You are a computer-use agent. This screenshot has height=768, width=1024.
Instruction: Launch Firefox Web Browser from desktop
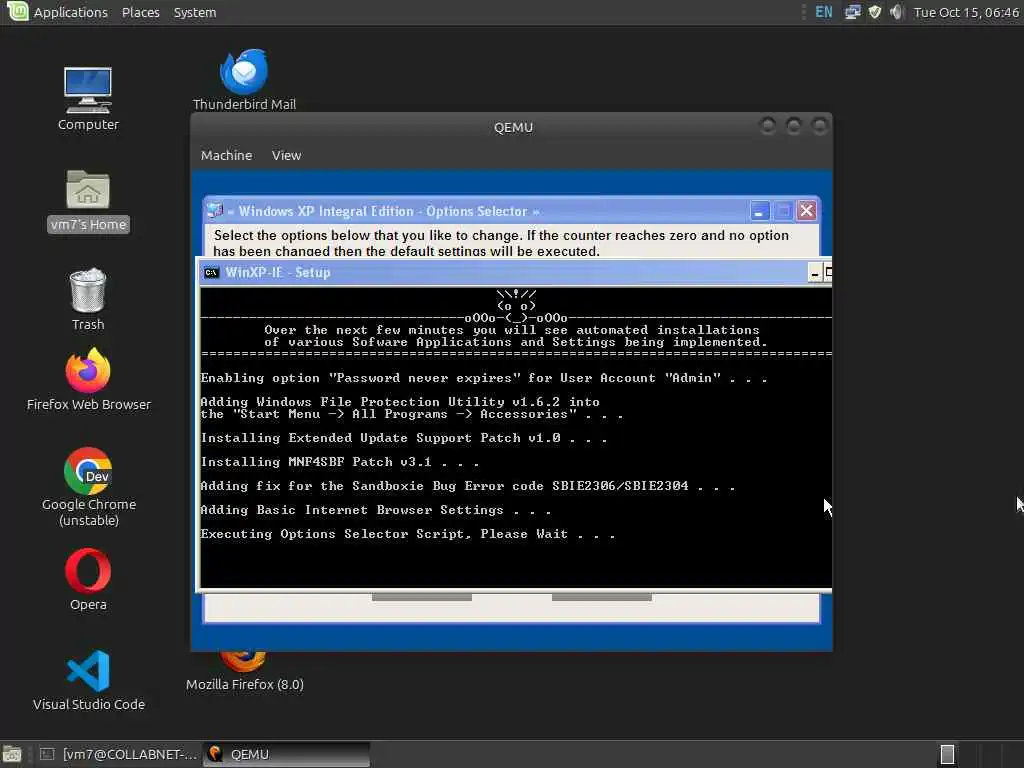(x=88, y=370)
